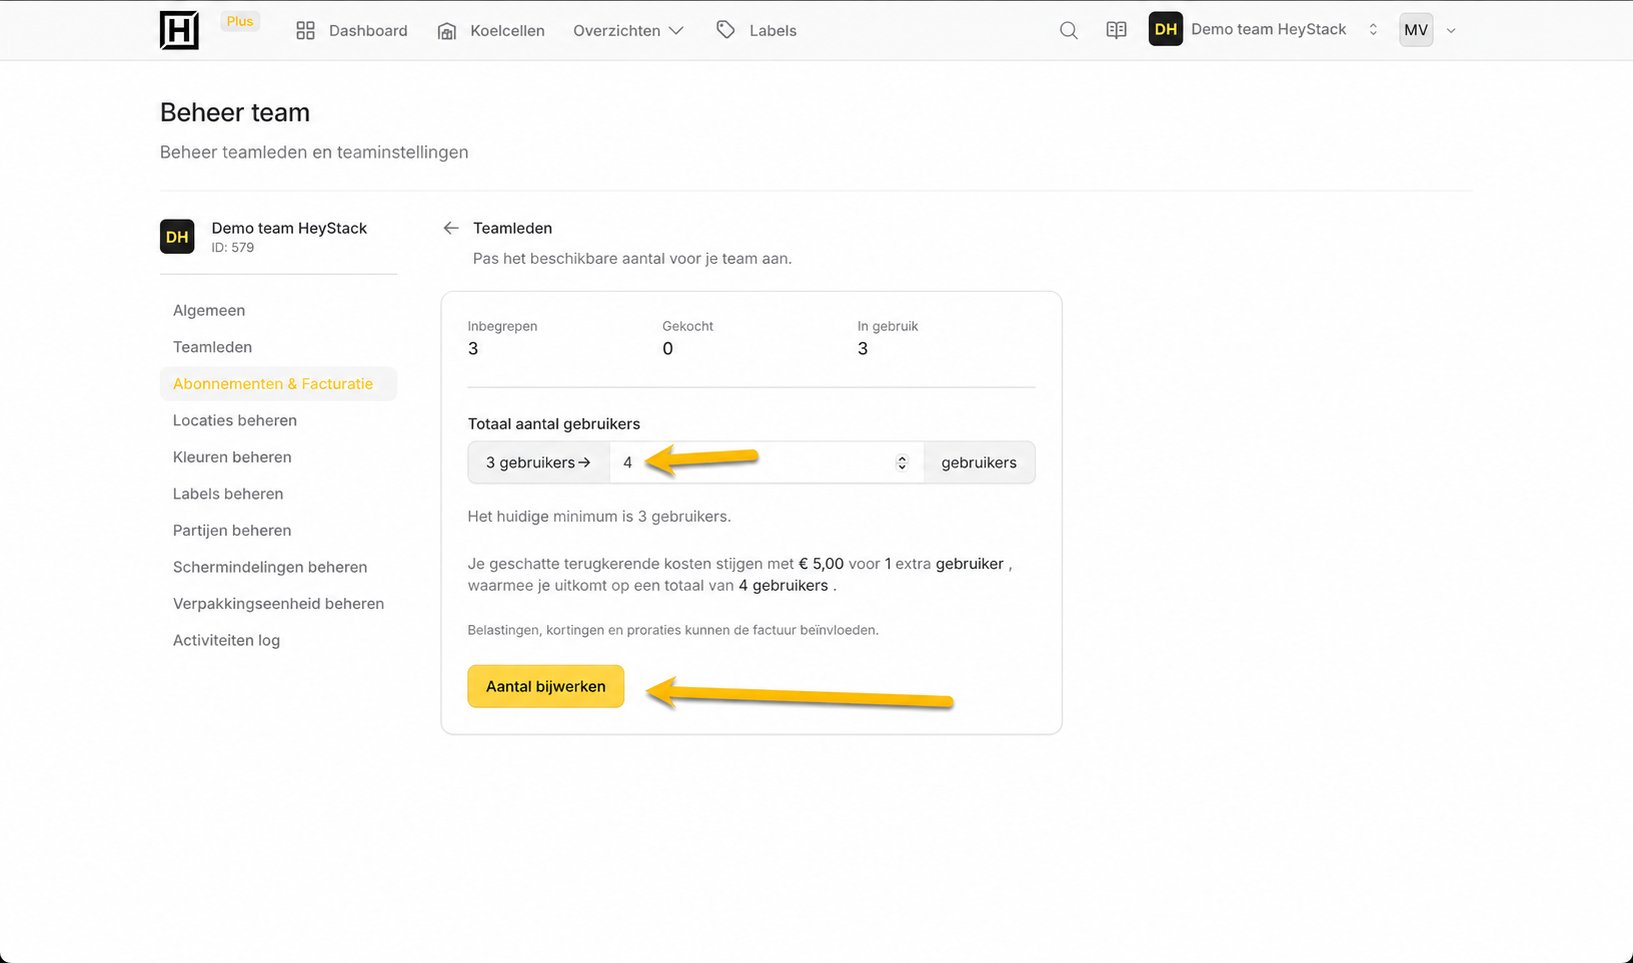Click the 'ID: 579' team identifier

pyautogui.click(x=233, y=248)
